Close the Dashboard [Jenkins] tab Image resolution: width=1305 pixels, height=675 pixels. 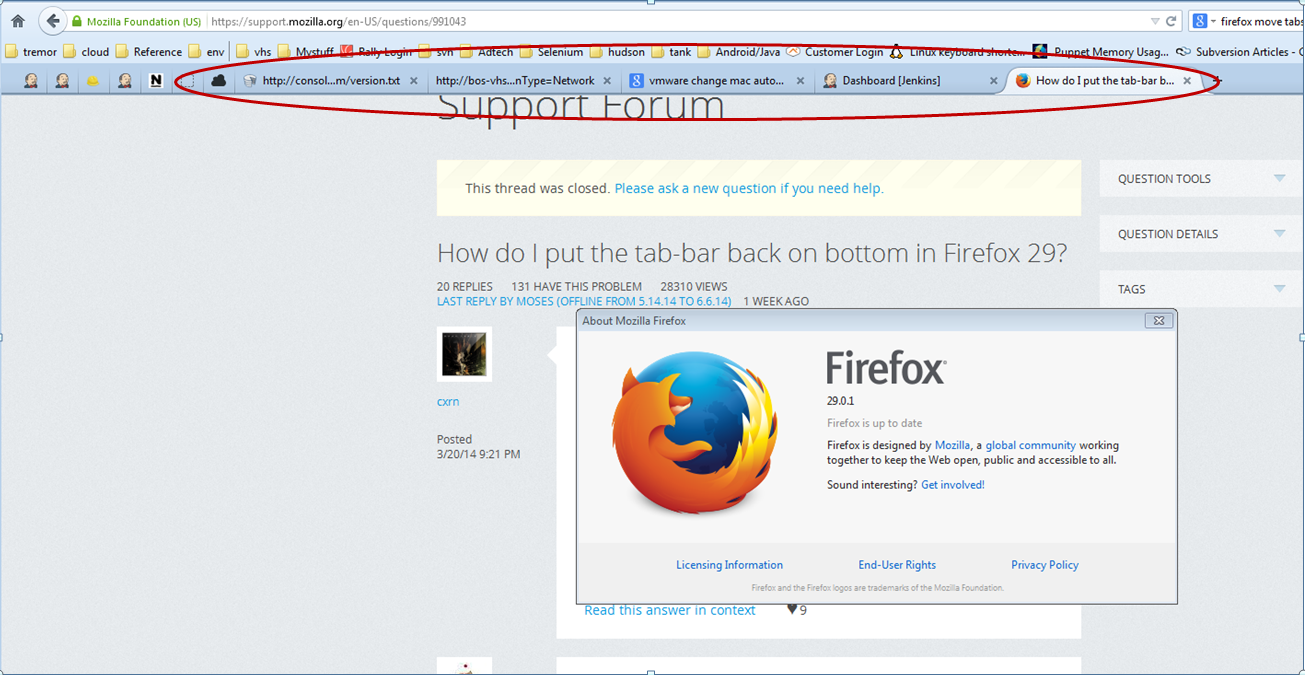pyautogui.click(x=993, y=81)
